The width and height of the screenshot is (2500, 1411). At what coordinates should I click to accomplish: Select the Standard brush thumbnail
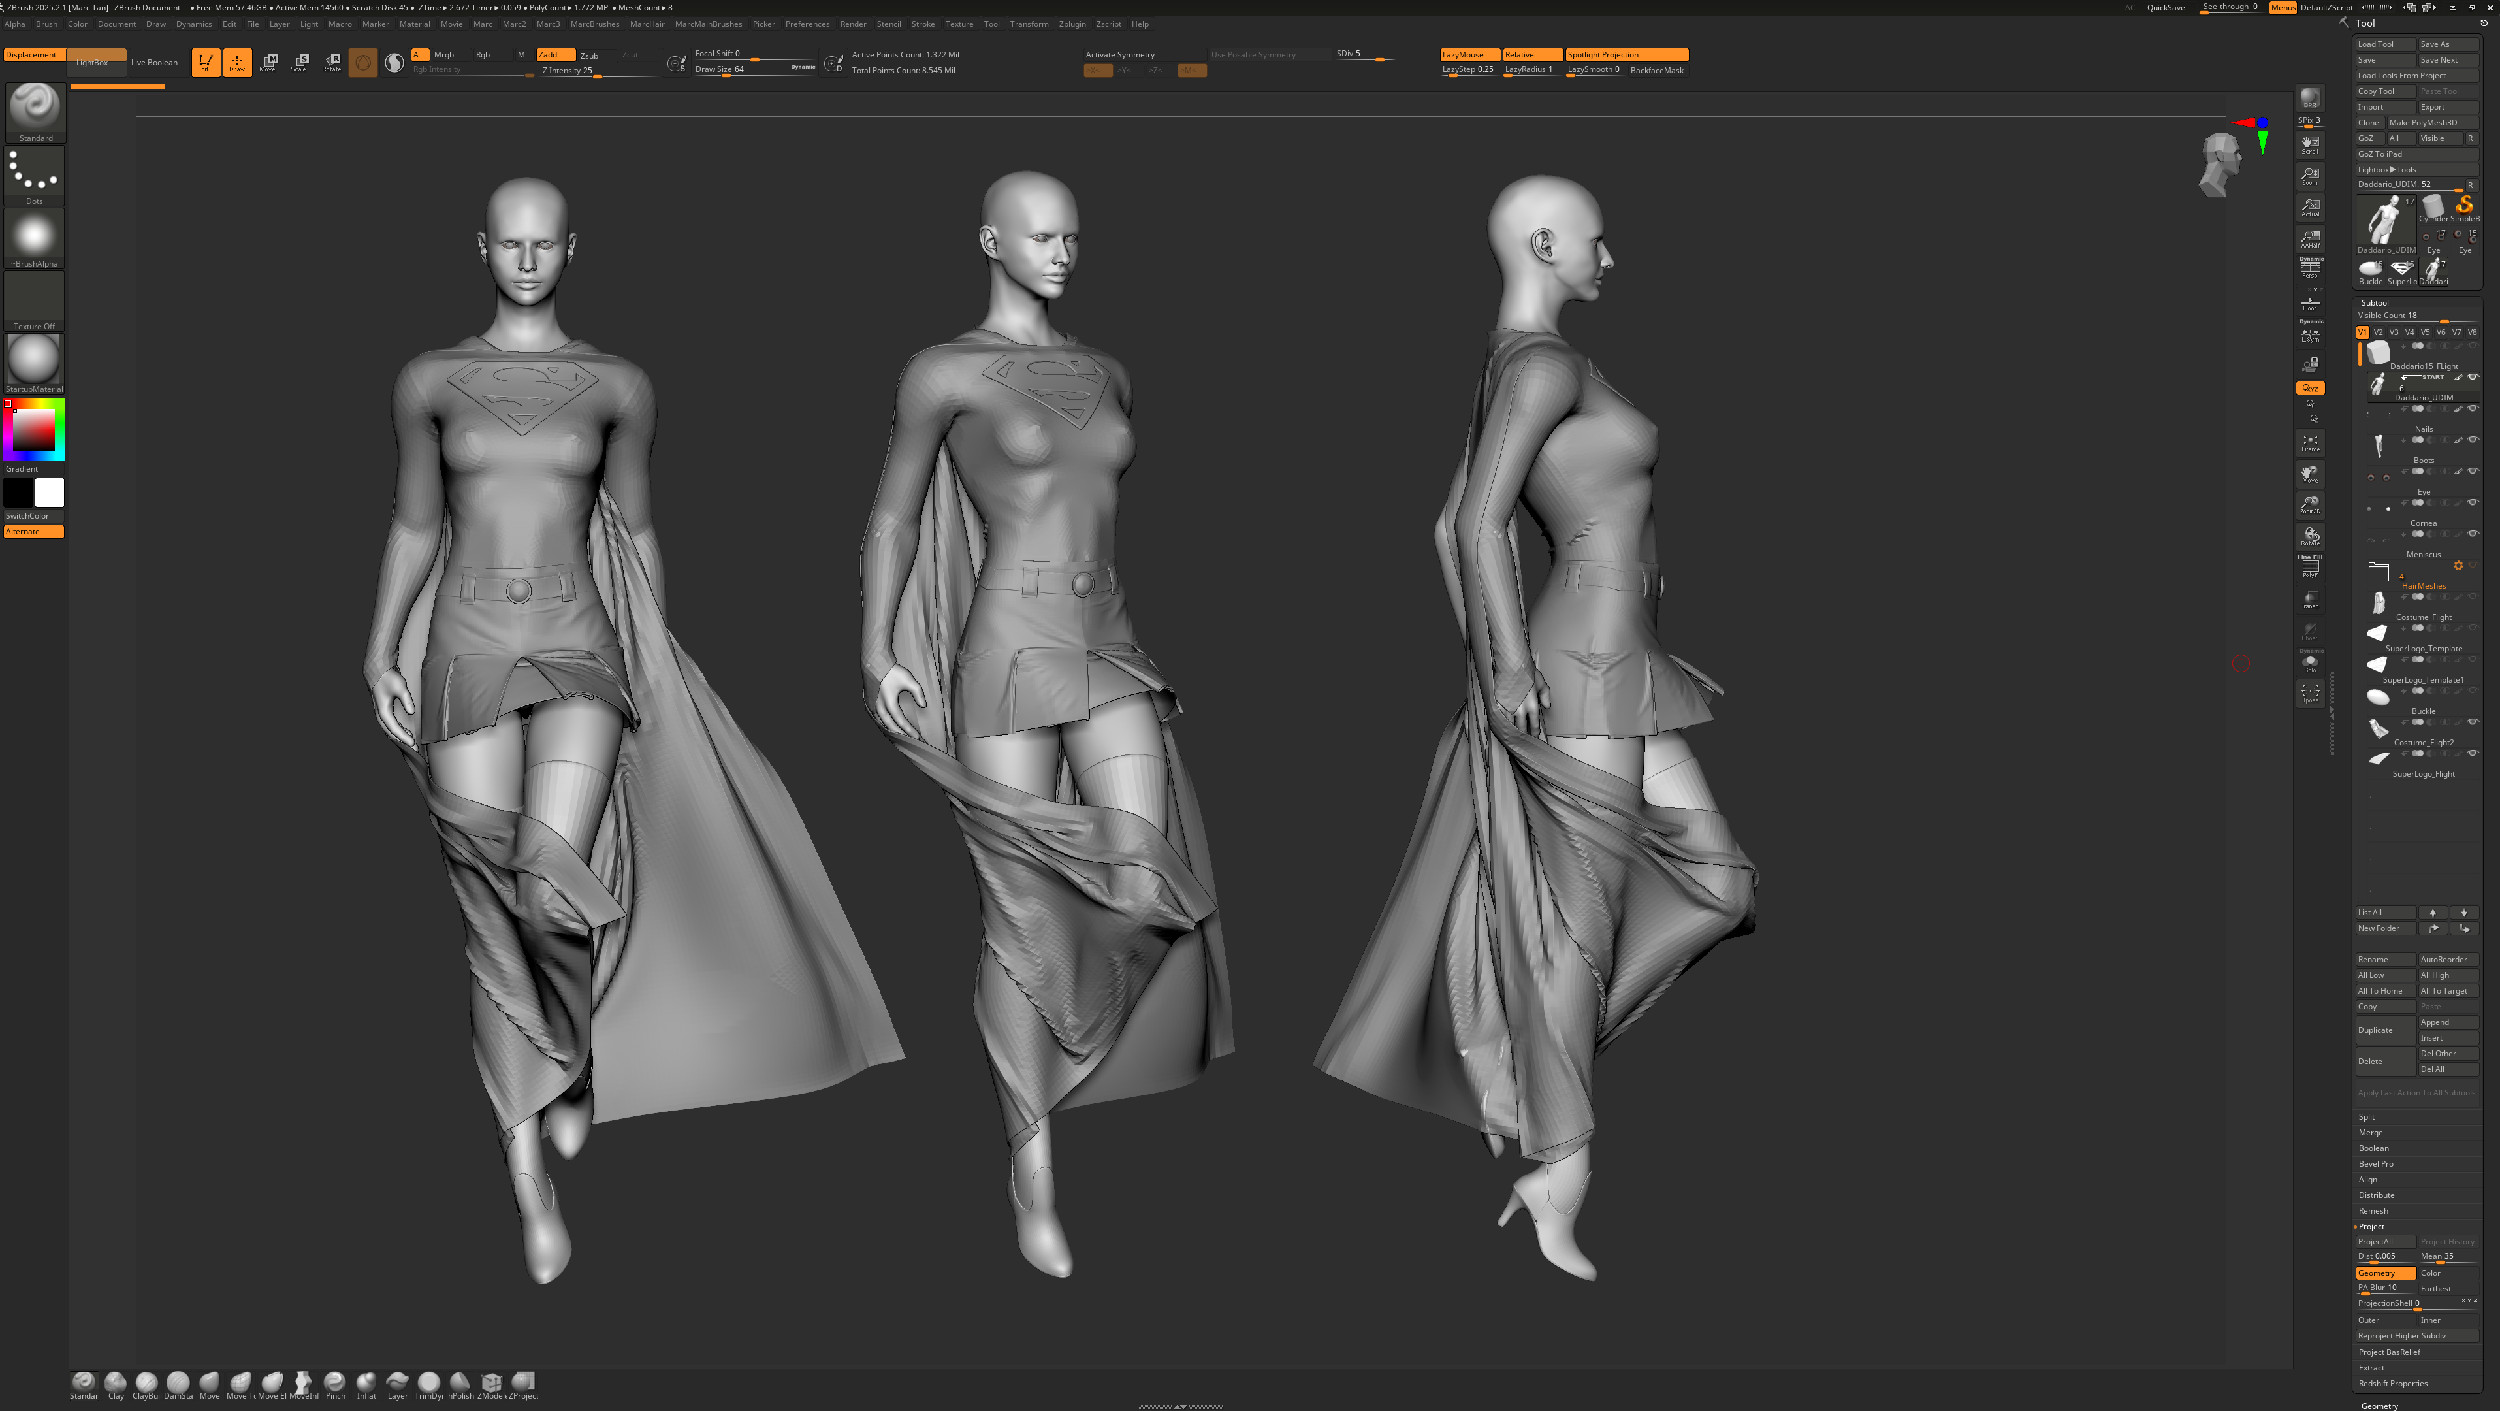35,112
